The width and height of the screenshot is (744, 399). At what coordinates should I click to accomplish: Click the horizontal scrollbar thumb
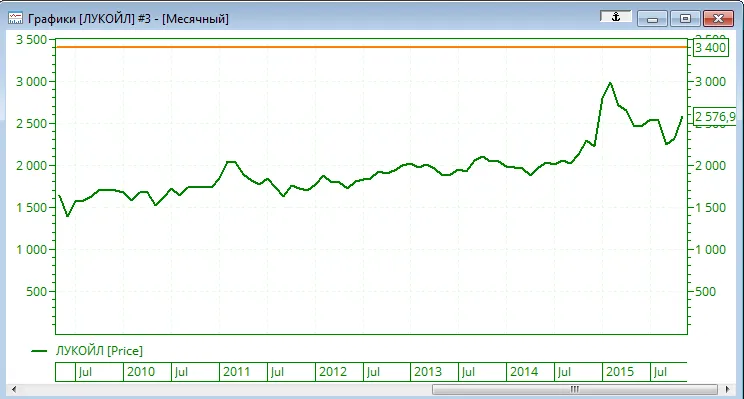[575, 390]
